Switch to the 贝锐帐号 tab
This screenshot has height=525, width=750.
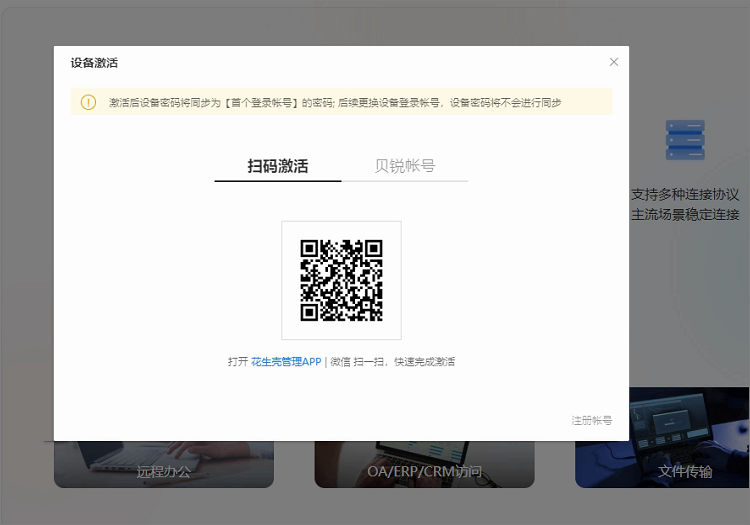coord(405,166)
